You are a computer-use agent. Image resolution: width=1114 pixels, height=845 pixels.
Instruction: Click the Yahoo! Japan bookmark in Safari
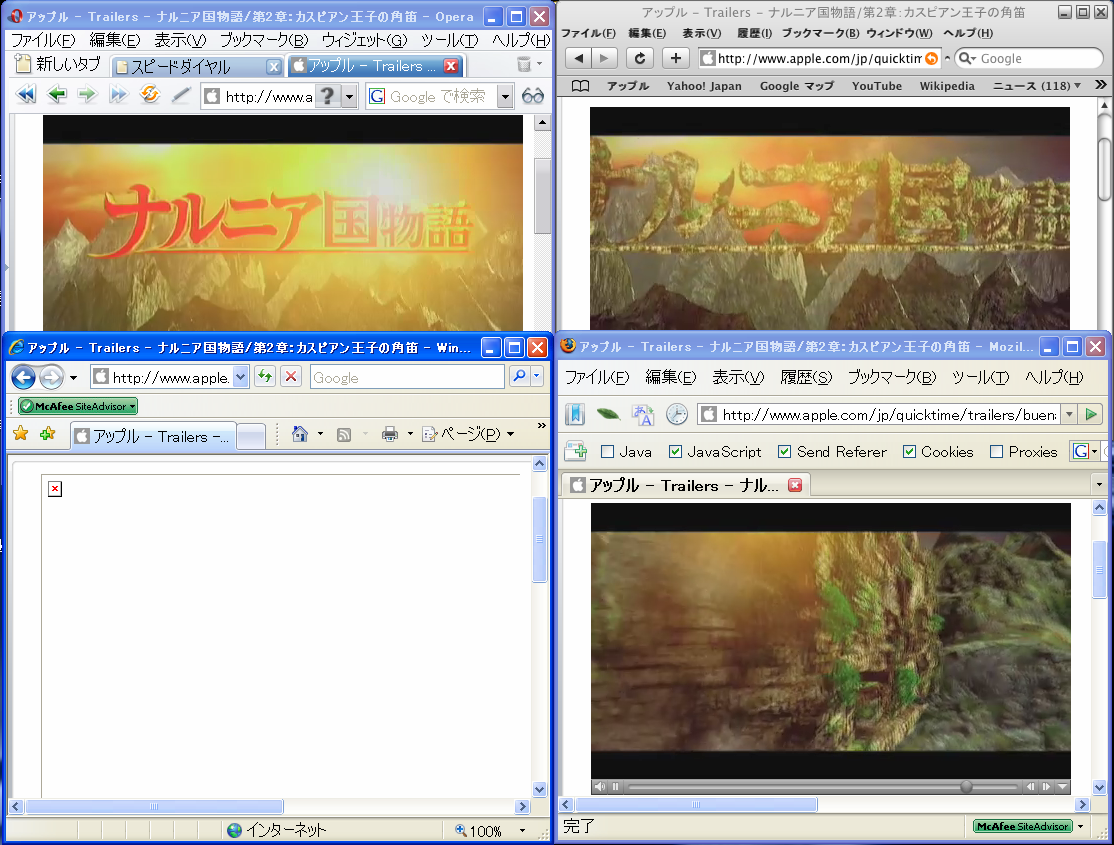[x=704, y=86]
